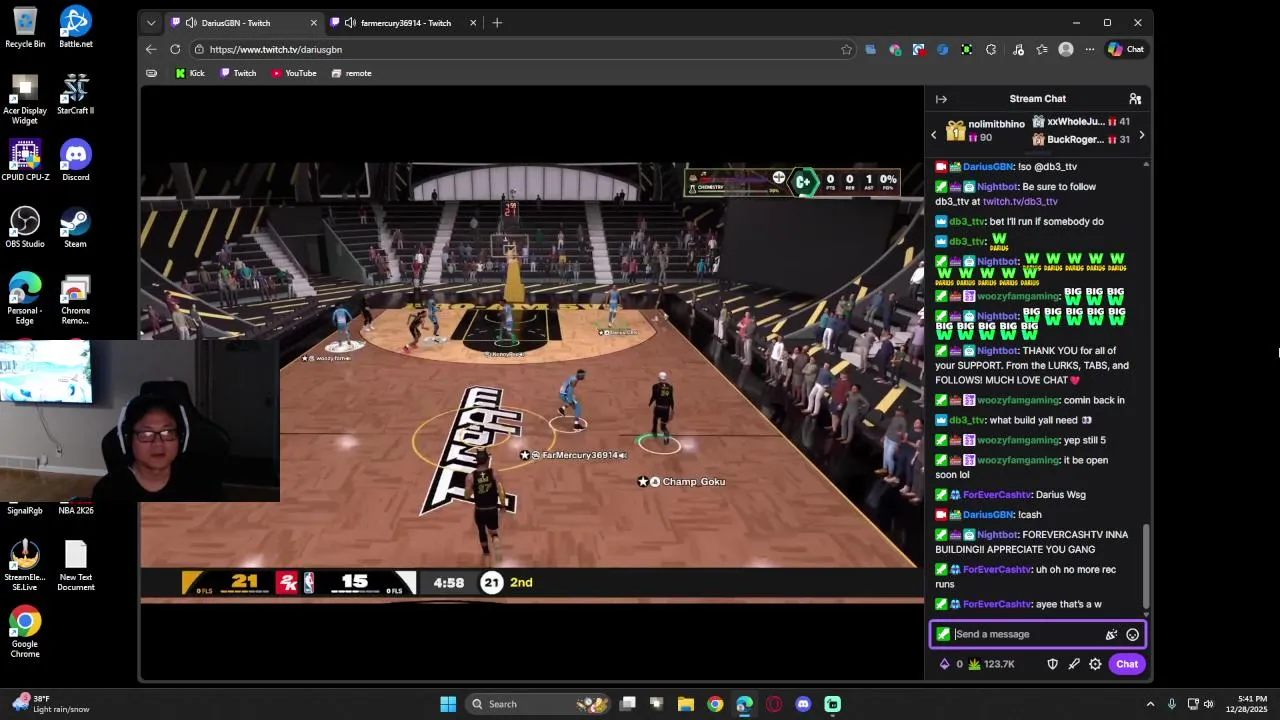The height and width of the screenshot is (720, 1280).
Task: Open a new browser tab
Action: 497,23
